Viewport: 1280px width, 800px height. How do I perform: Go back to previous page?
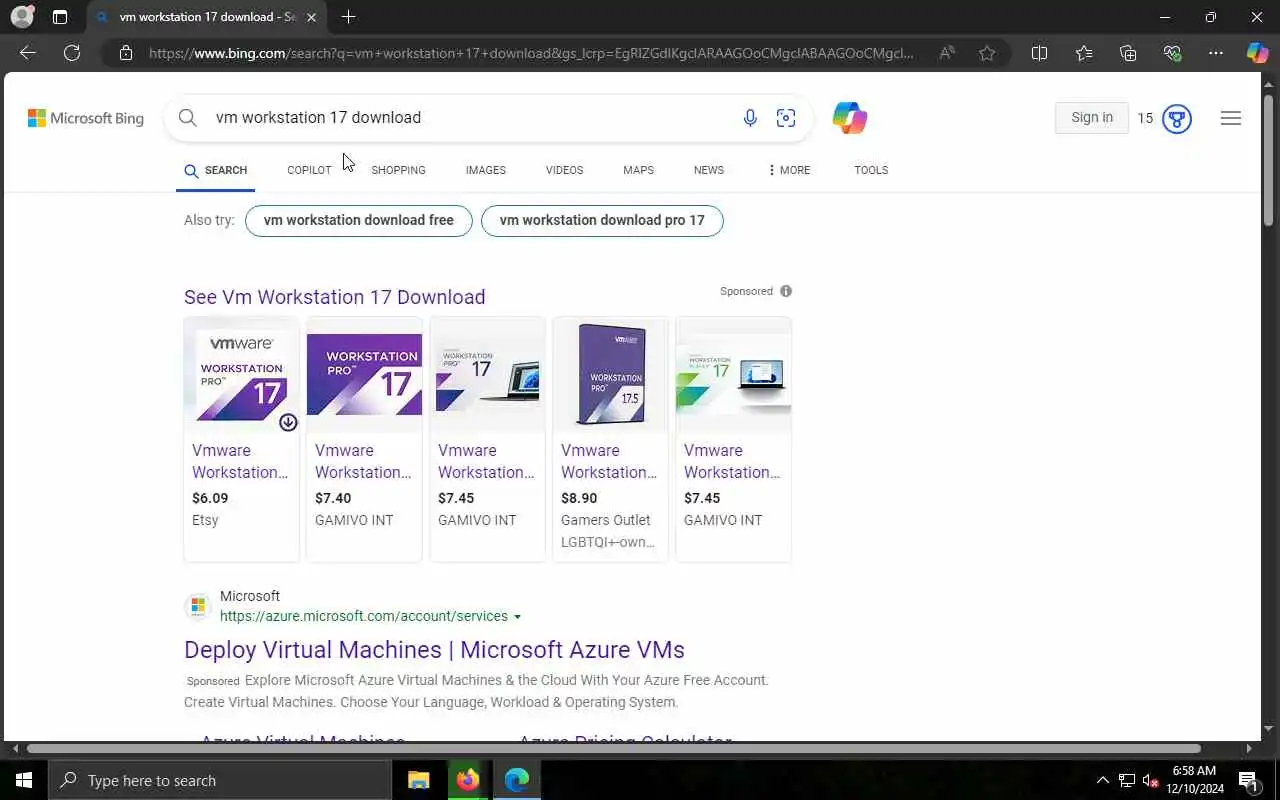[28, 53]
